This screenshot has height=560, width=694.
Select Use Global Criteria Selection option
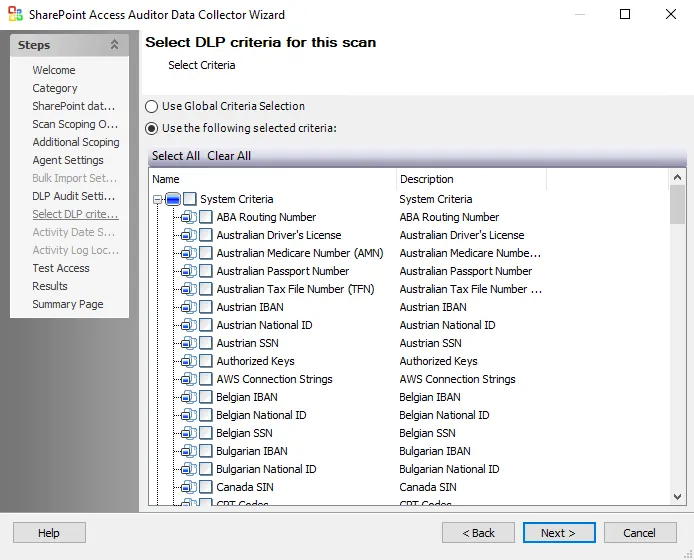151,106
